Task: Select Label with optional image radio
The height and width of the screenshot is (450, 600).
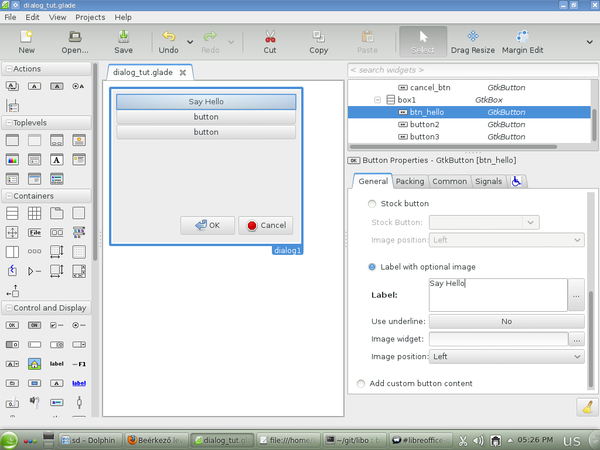Action: [372, 267]
